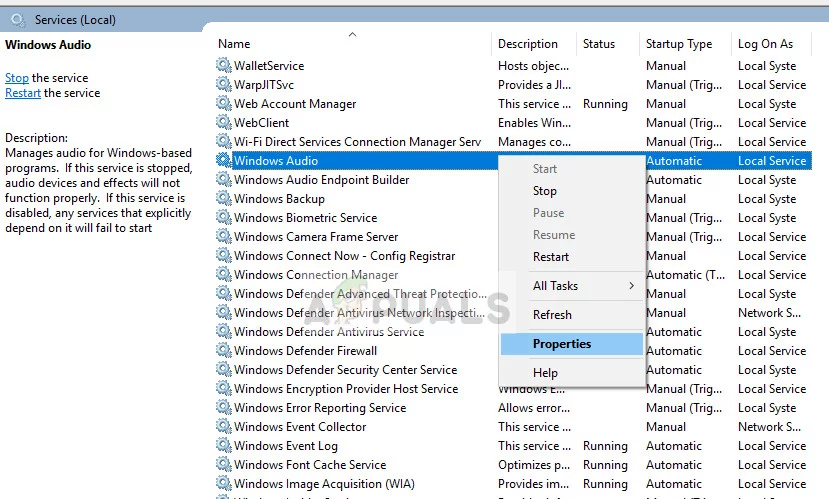Select the Windows Backup service name
829x499 pixels.
pyautogui.click(x=279, y=199)
